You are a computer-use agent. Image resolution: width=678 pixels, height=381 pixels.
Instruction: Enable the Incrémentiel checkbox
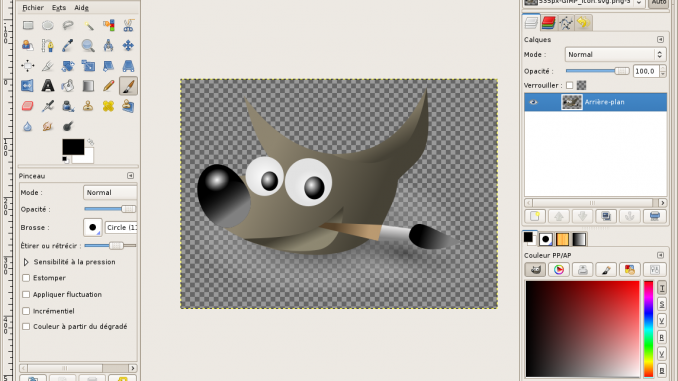pos(26,311)
